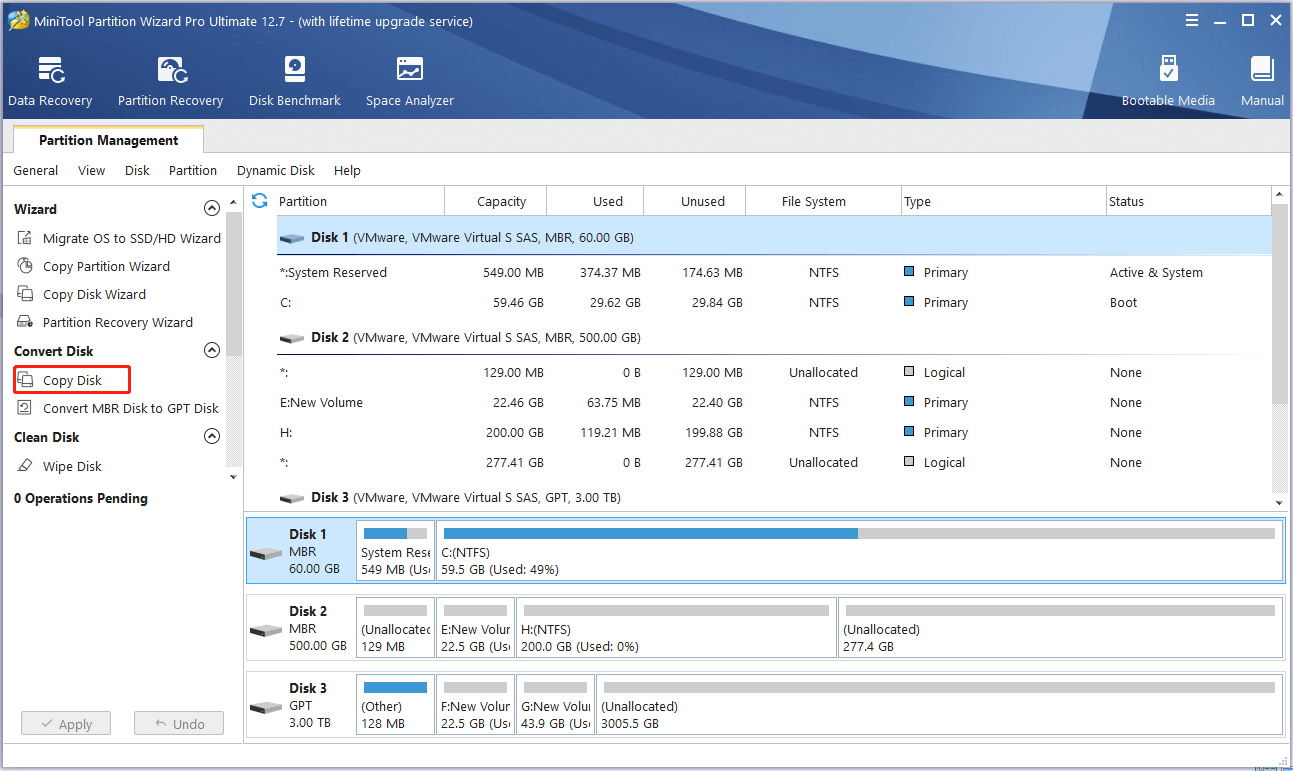Sort by Status column header
The width and height of the screenshot is (1293, 771).
coord(1188,201)
